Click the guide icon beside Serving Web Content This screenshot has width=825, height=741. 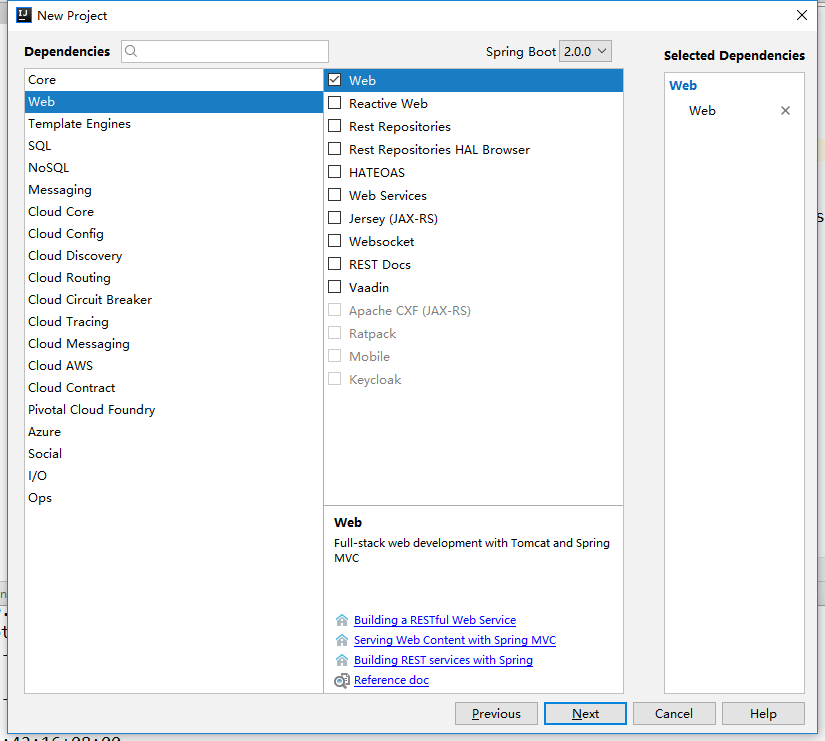[342, 640]
